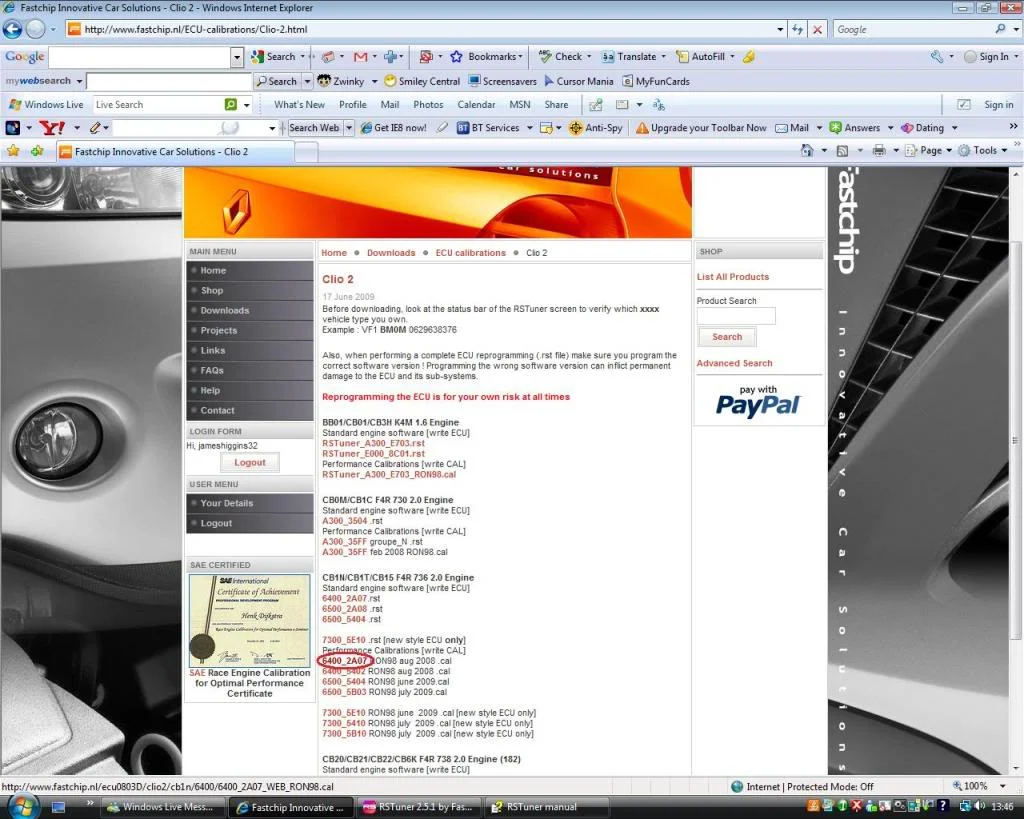Click the search magnifier in Google box
Image resolution: width=1024 pixels, height=819 pixels.
click(x=1000, y=29)
